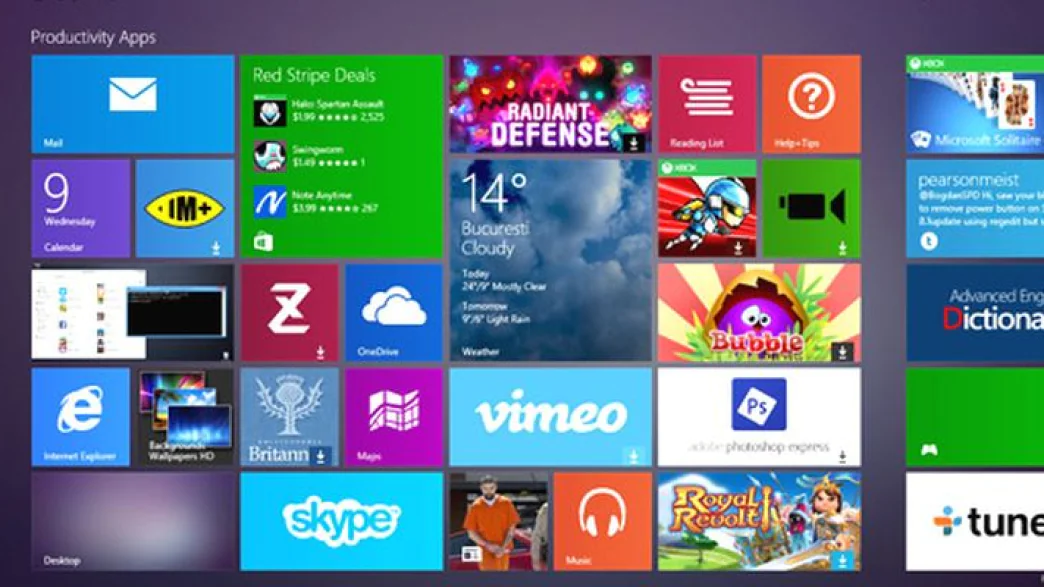
Task: Launch the Skype tile
Action: click(x=342, y=521)
